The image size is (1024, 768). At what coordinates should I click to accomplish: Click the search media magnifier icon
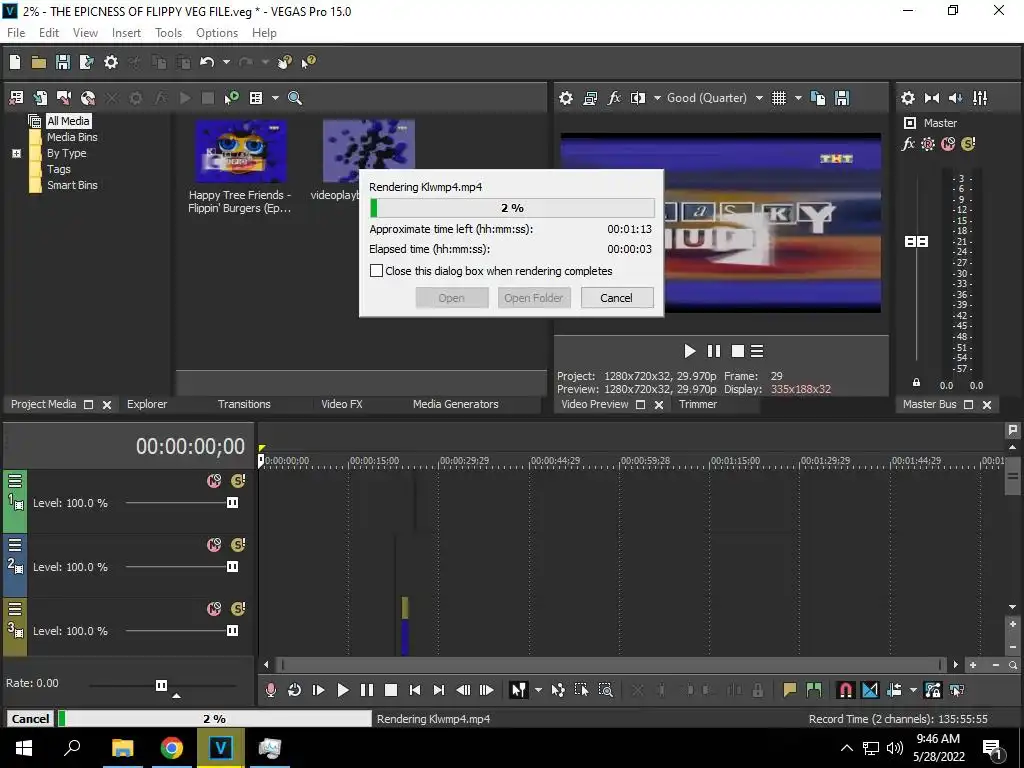(x=295, y=98)
